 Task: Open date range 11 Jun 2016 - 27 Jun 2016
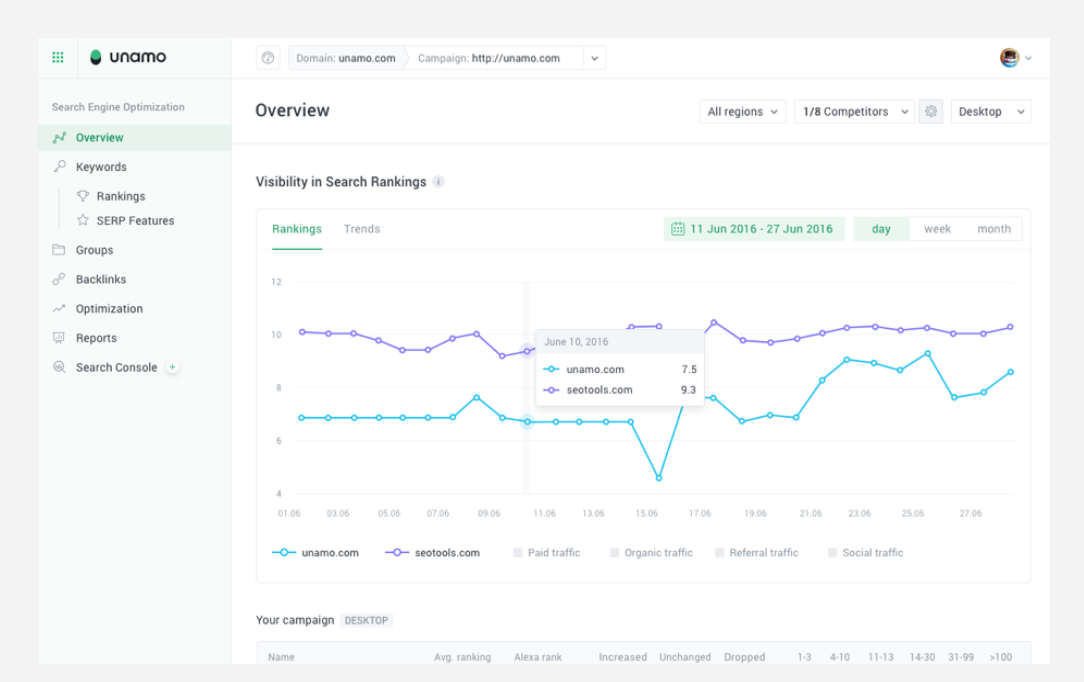754,229
